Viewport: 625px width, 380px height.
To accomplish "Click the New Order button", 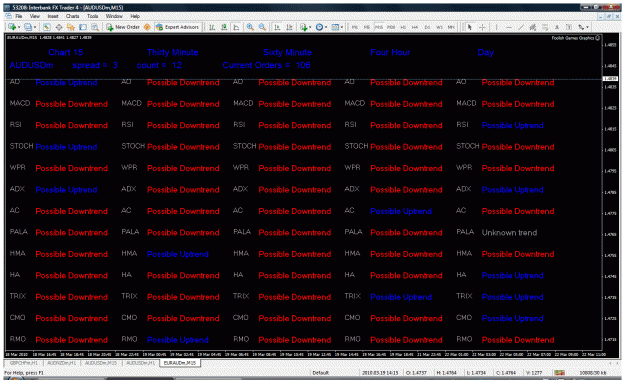I will click(122, 27).
